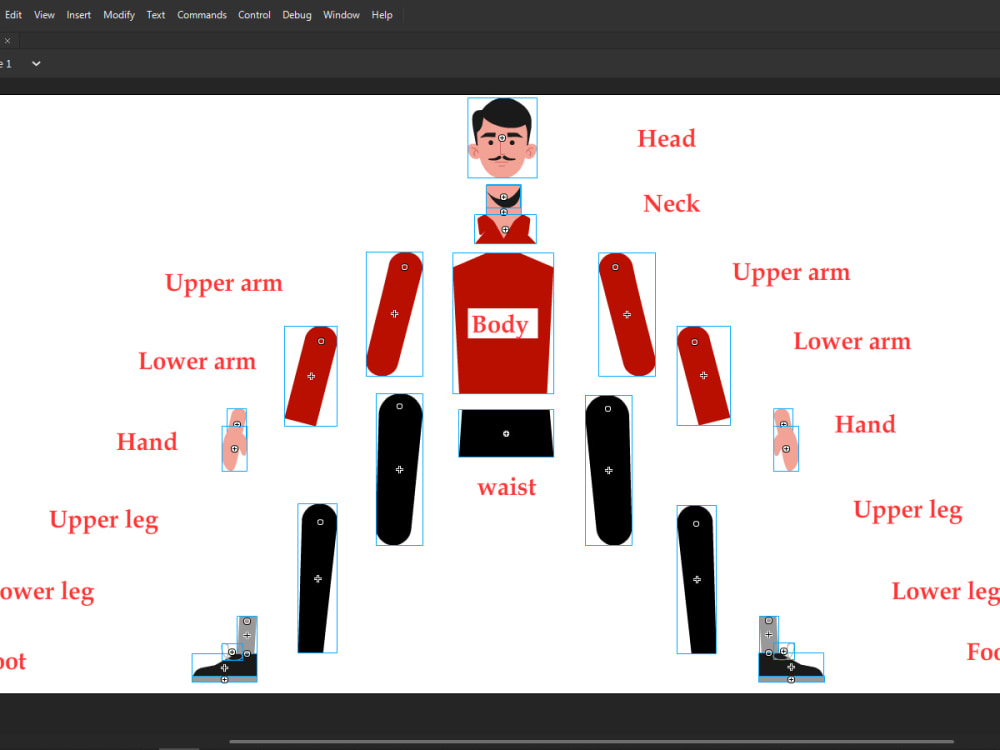Open the Modify menu
The image size is (1000, 750).
pyautogui.click(x=119, y=14)
